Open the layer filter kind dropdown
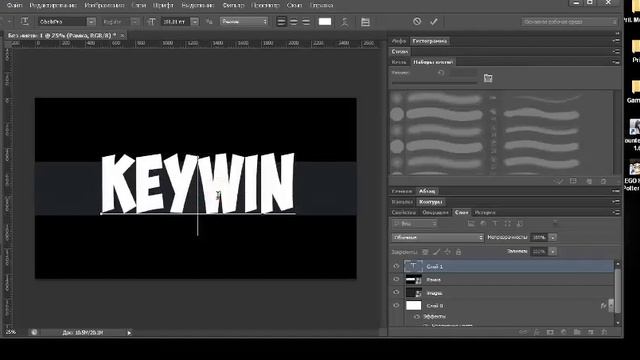640x360 pixels. click(x=415, y=224)
